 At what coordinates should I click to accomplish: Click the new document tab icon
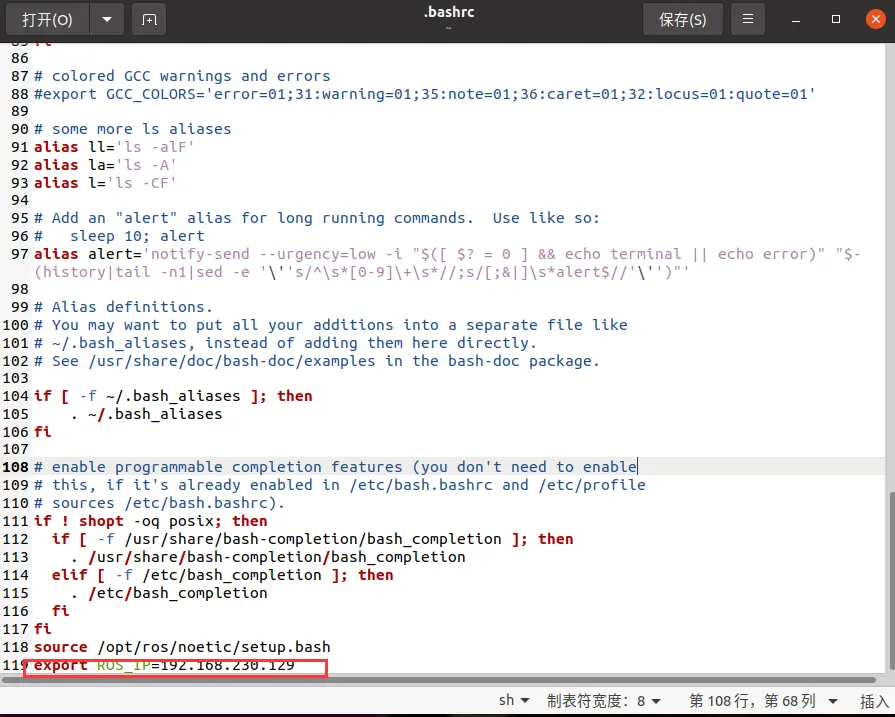click(149, 20)
